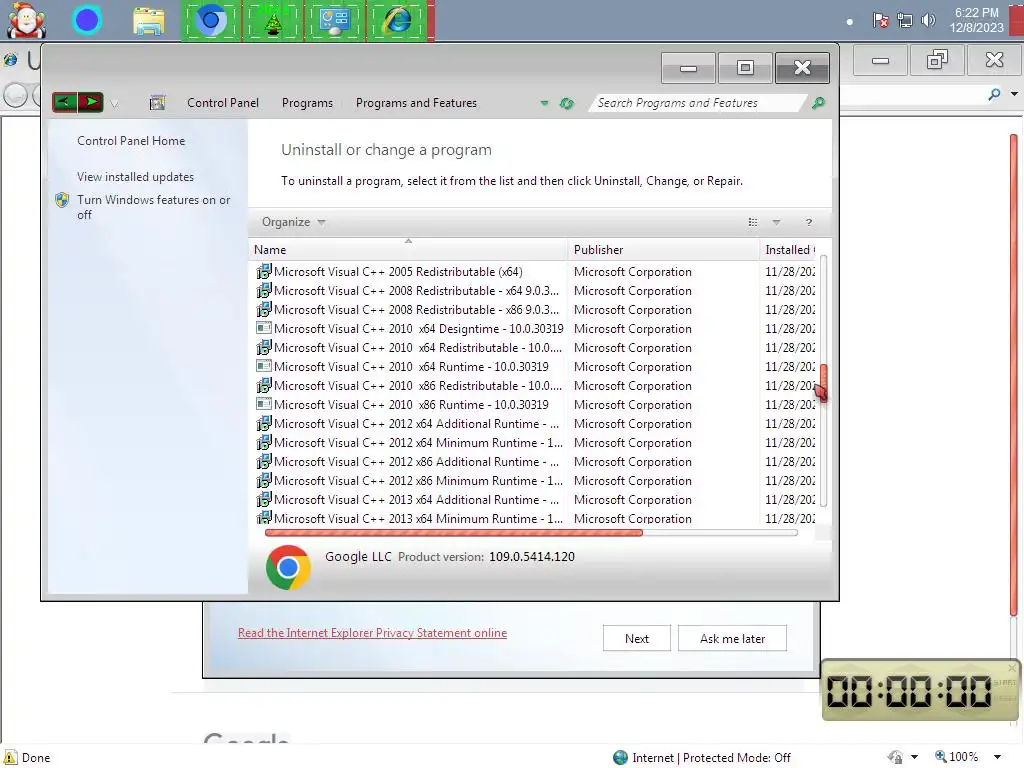The height and width of the screenshot is (768, 1024).
Task: Click the IE status bar warning icon
Action: (x=10, y=757)
